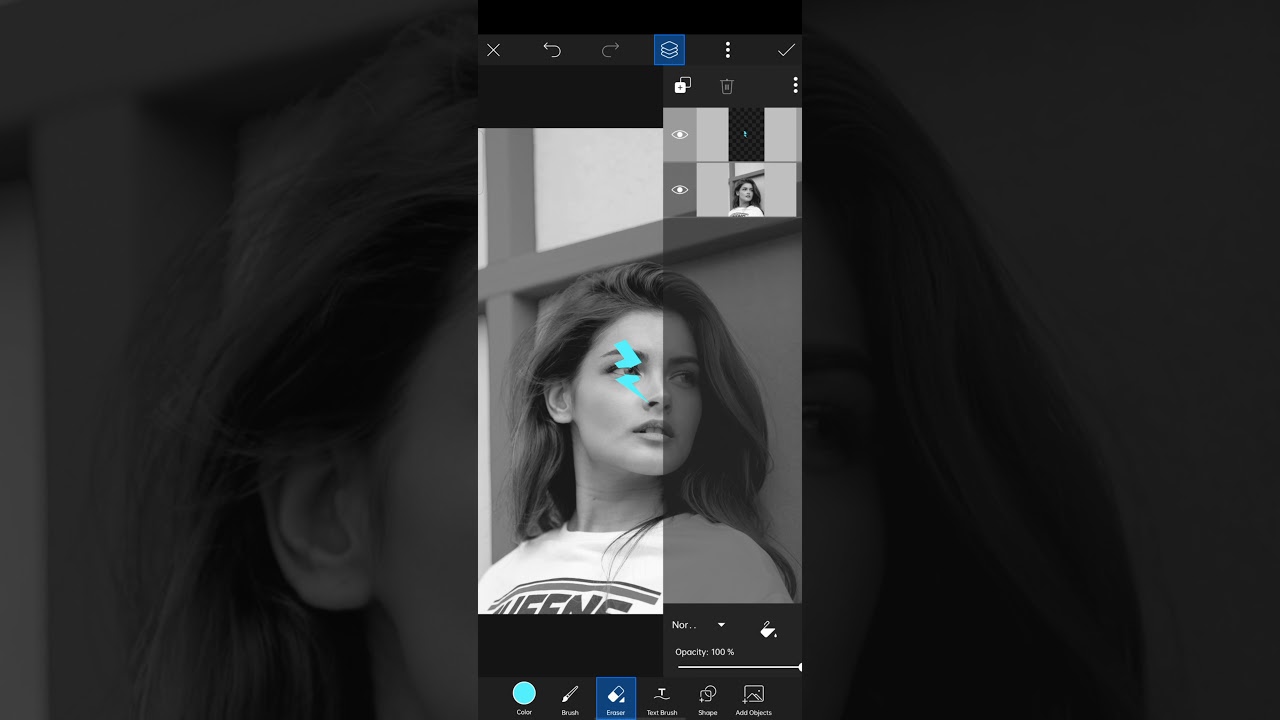1280x720 pixels.
Task: Select the Eraser tool
Action: tap(616, 698)
